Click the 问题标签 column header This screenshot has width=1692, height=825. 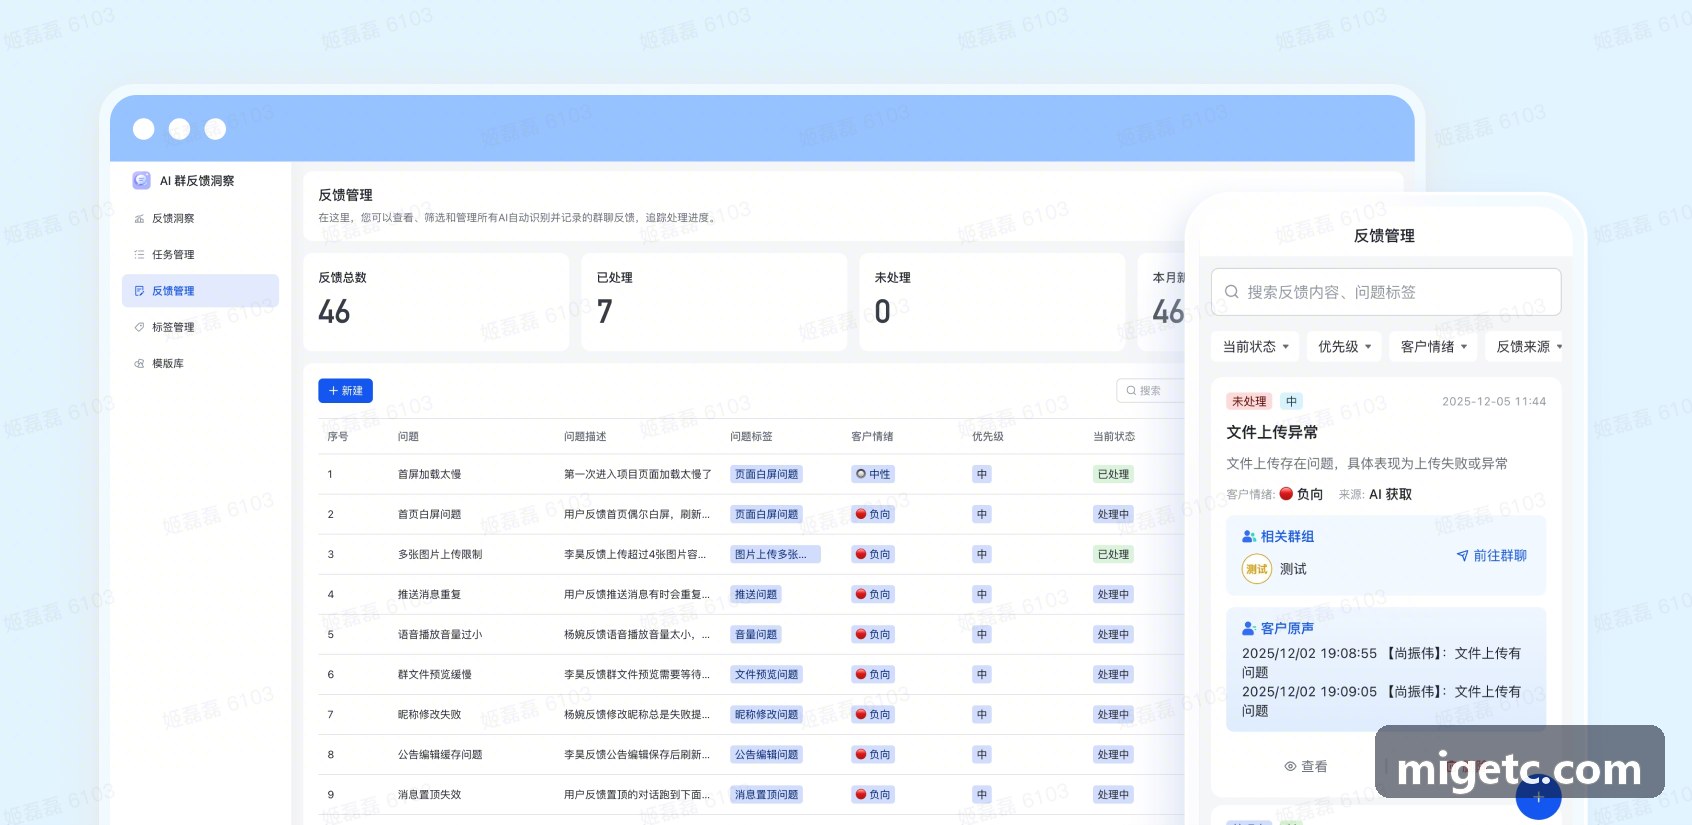[x=751, y=436]
